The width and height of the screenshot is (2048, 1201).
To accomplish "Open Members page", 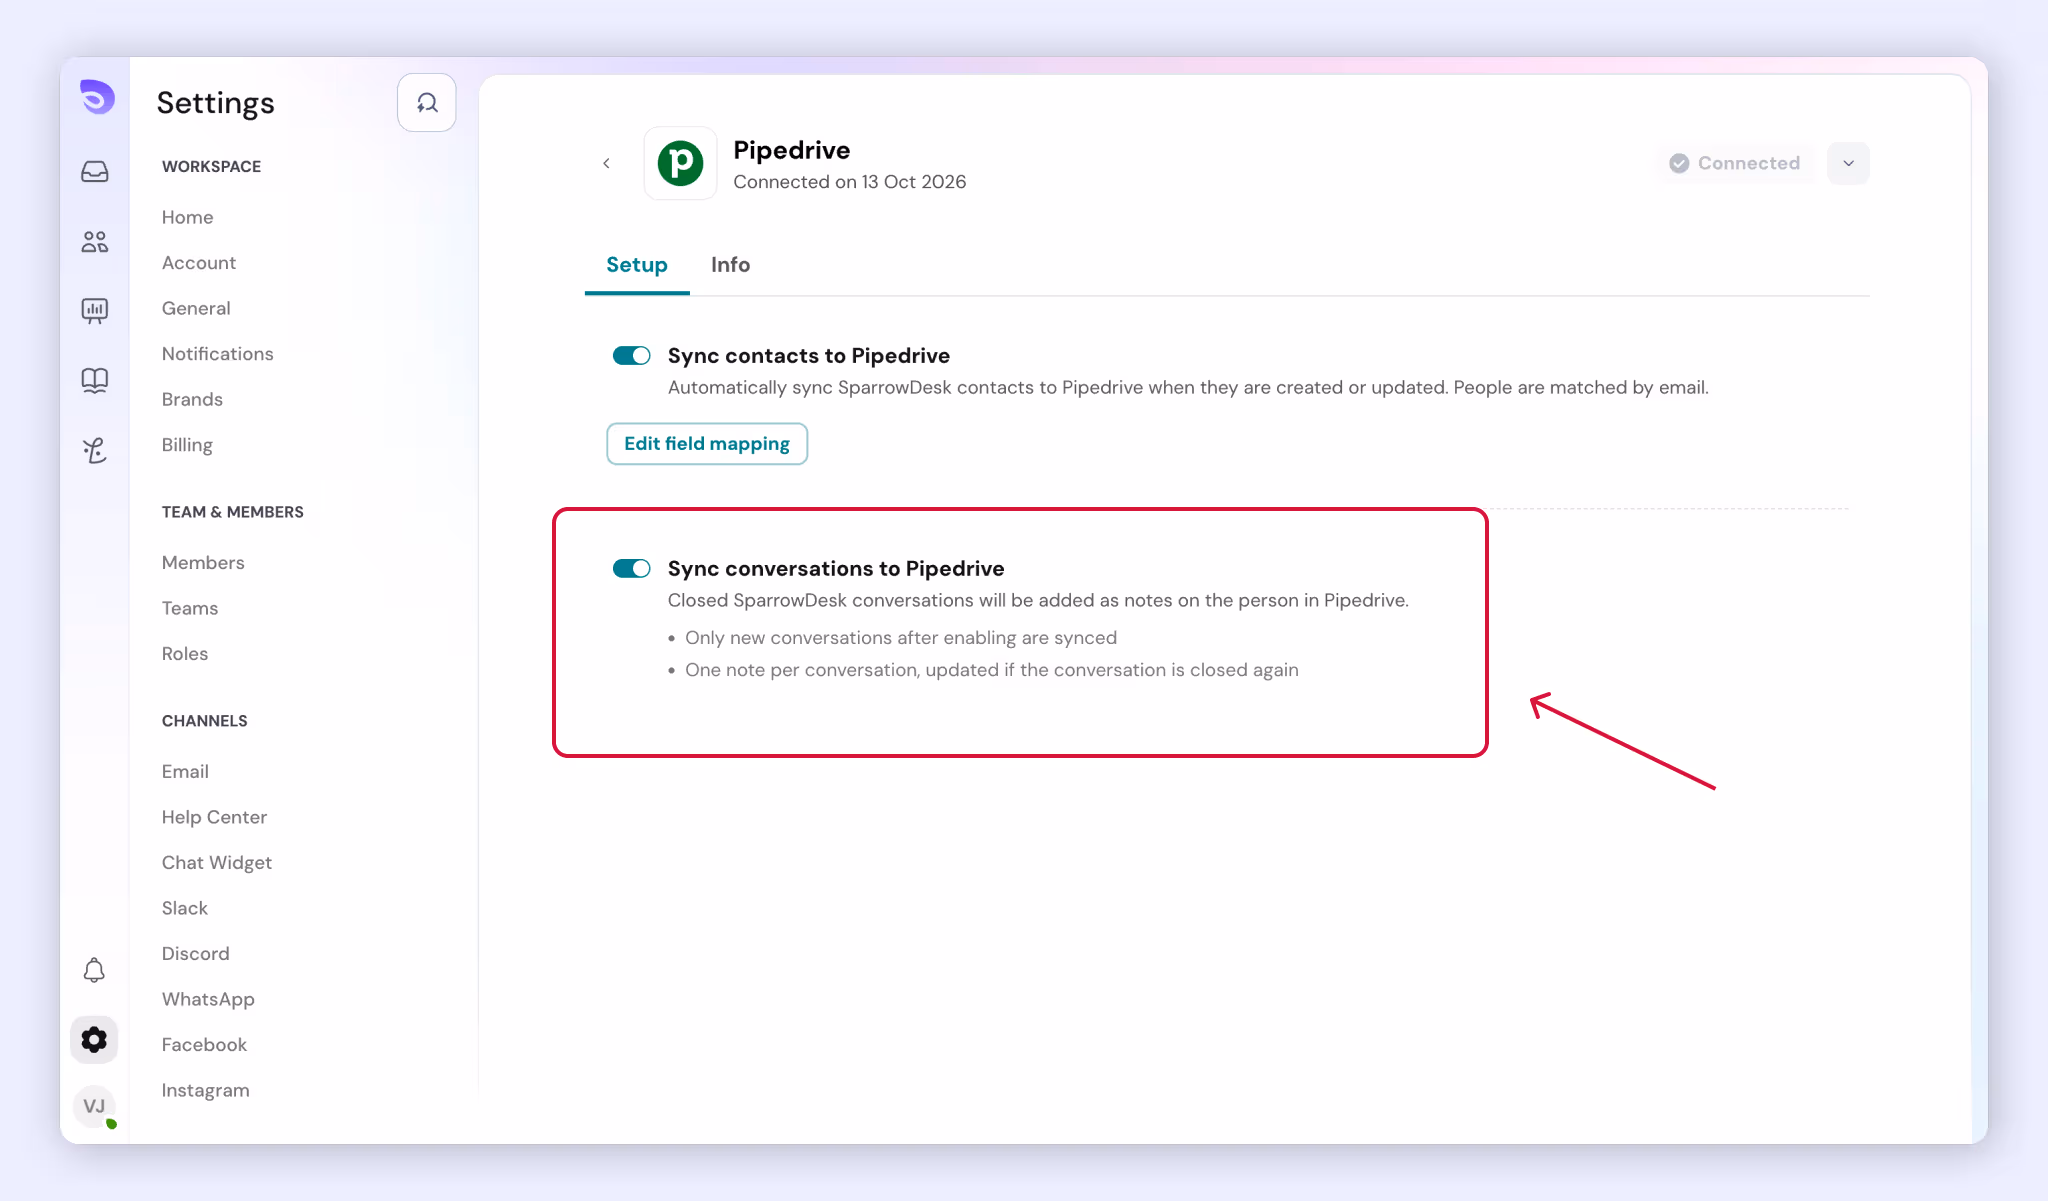I will [x=203, y=563].
